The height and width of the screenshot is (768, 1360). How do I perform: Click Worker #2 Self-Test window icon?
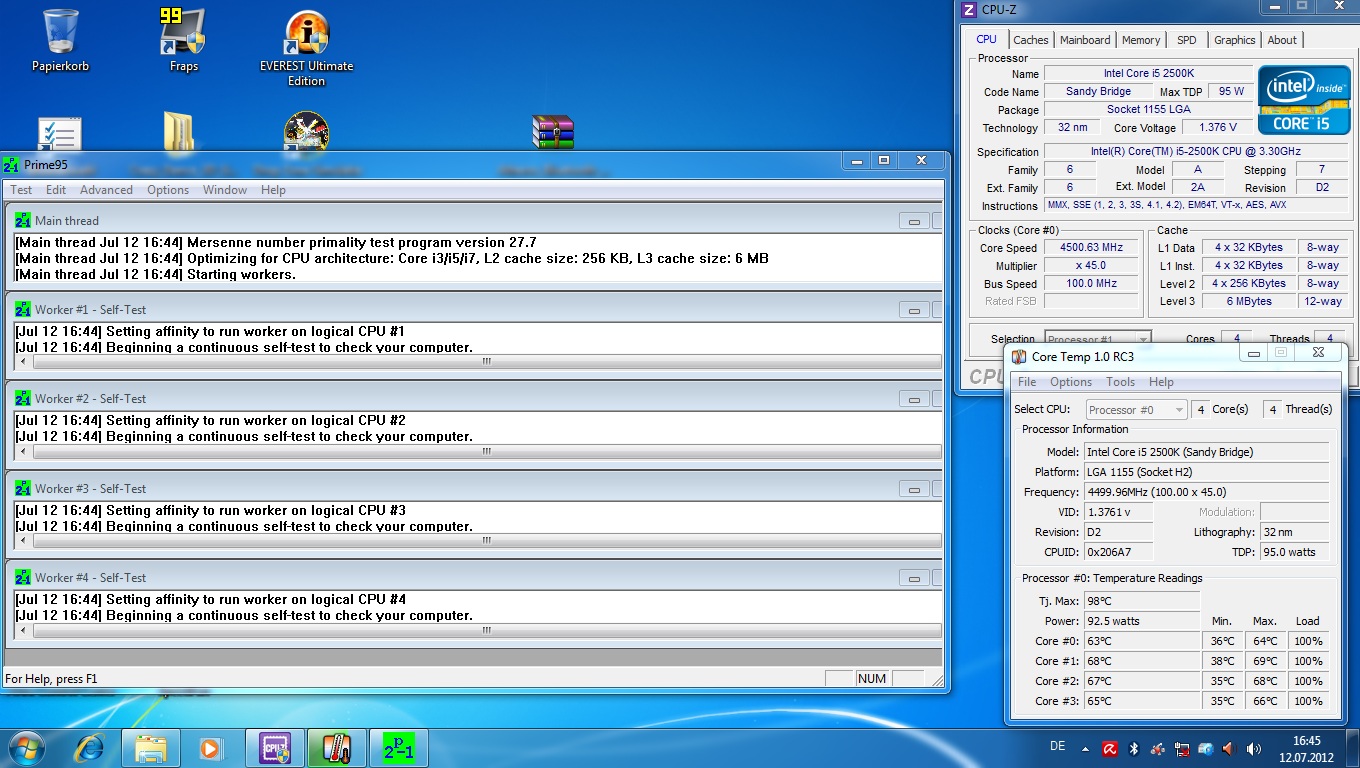click(23, 398)
